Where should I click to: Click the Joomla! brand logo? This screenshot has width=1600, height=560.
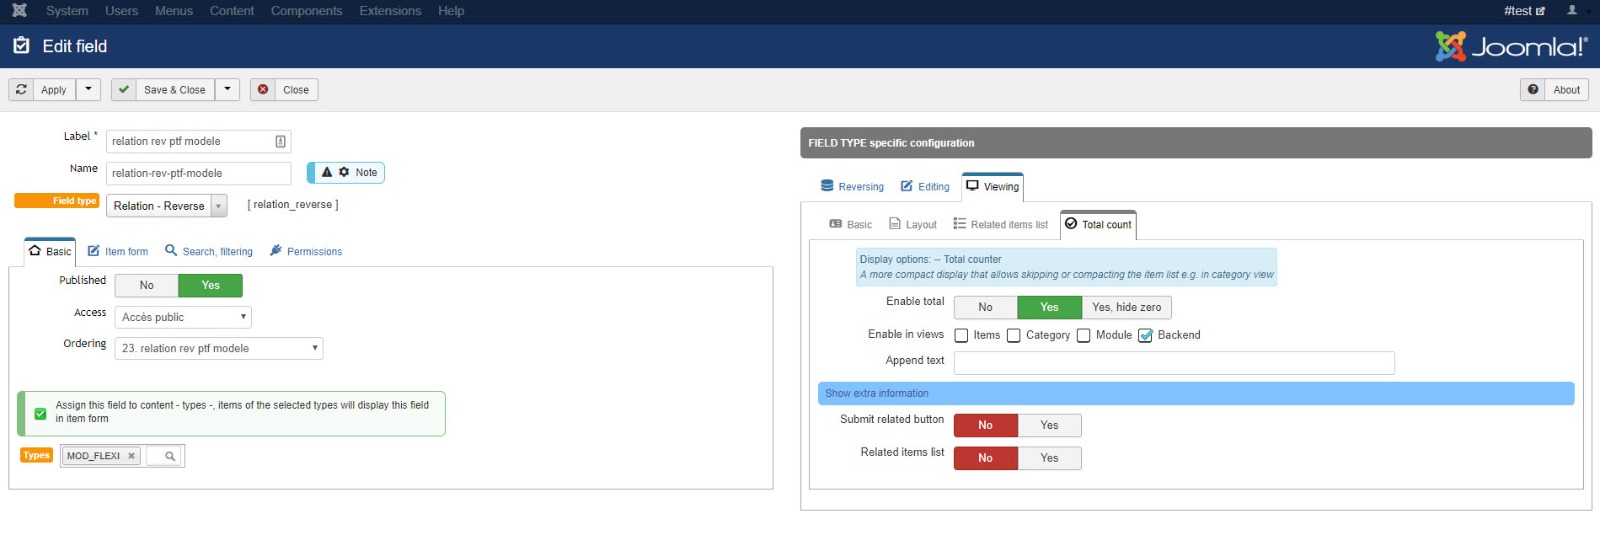pyautogui.click(x=1511, y=46)
